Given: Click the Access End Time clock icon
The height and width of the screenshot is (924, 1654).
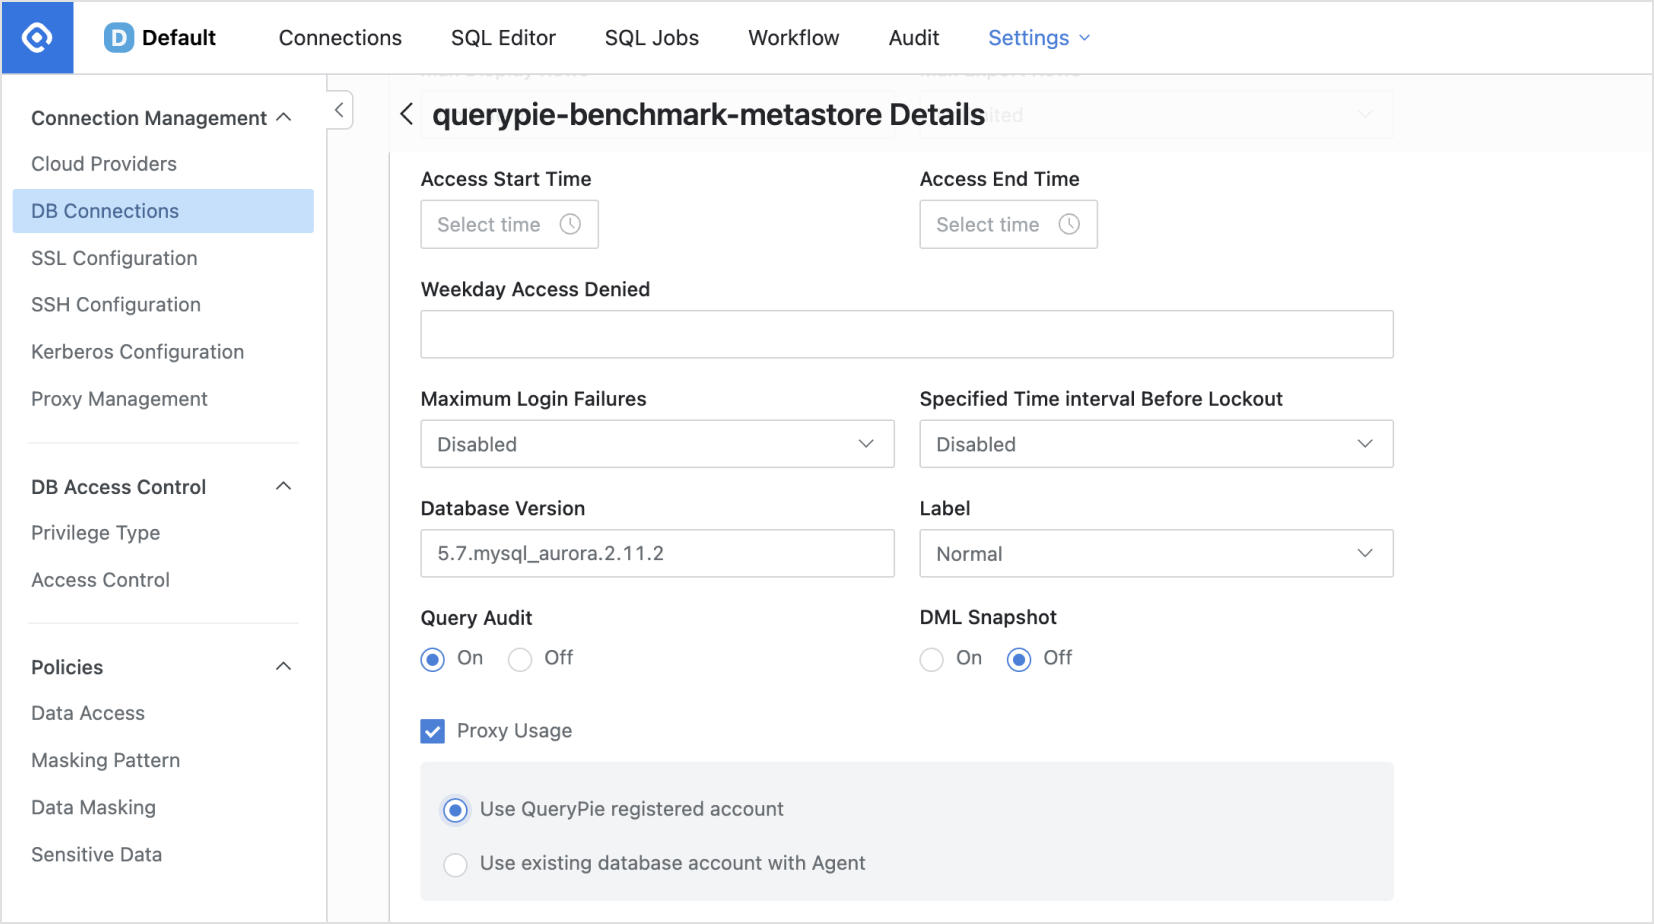Looking at the screenshot, I should click(1069, 224).
